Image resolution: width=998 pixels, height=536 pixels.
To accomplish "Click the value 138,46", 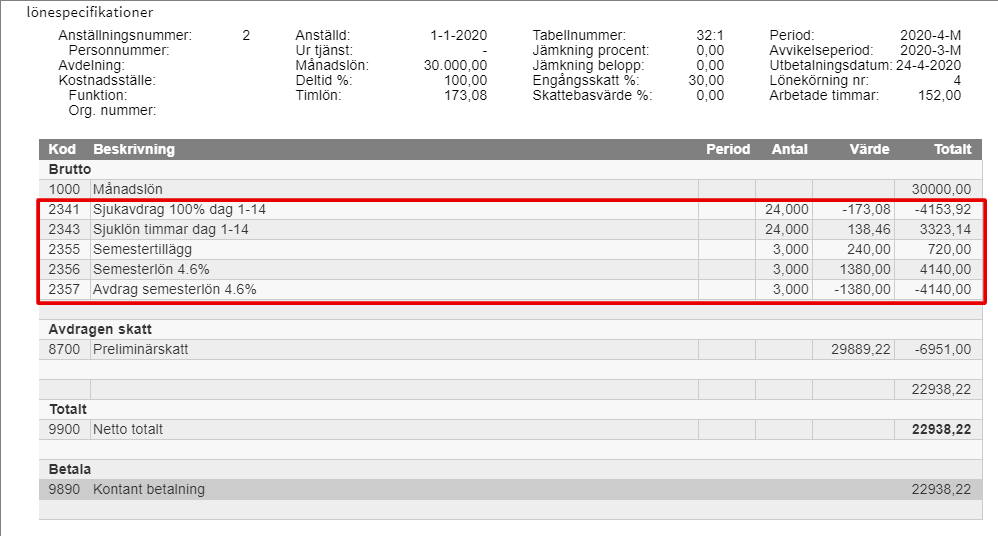I will 869,229.
